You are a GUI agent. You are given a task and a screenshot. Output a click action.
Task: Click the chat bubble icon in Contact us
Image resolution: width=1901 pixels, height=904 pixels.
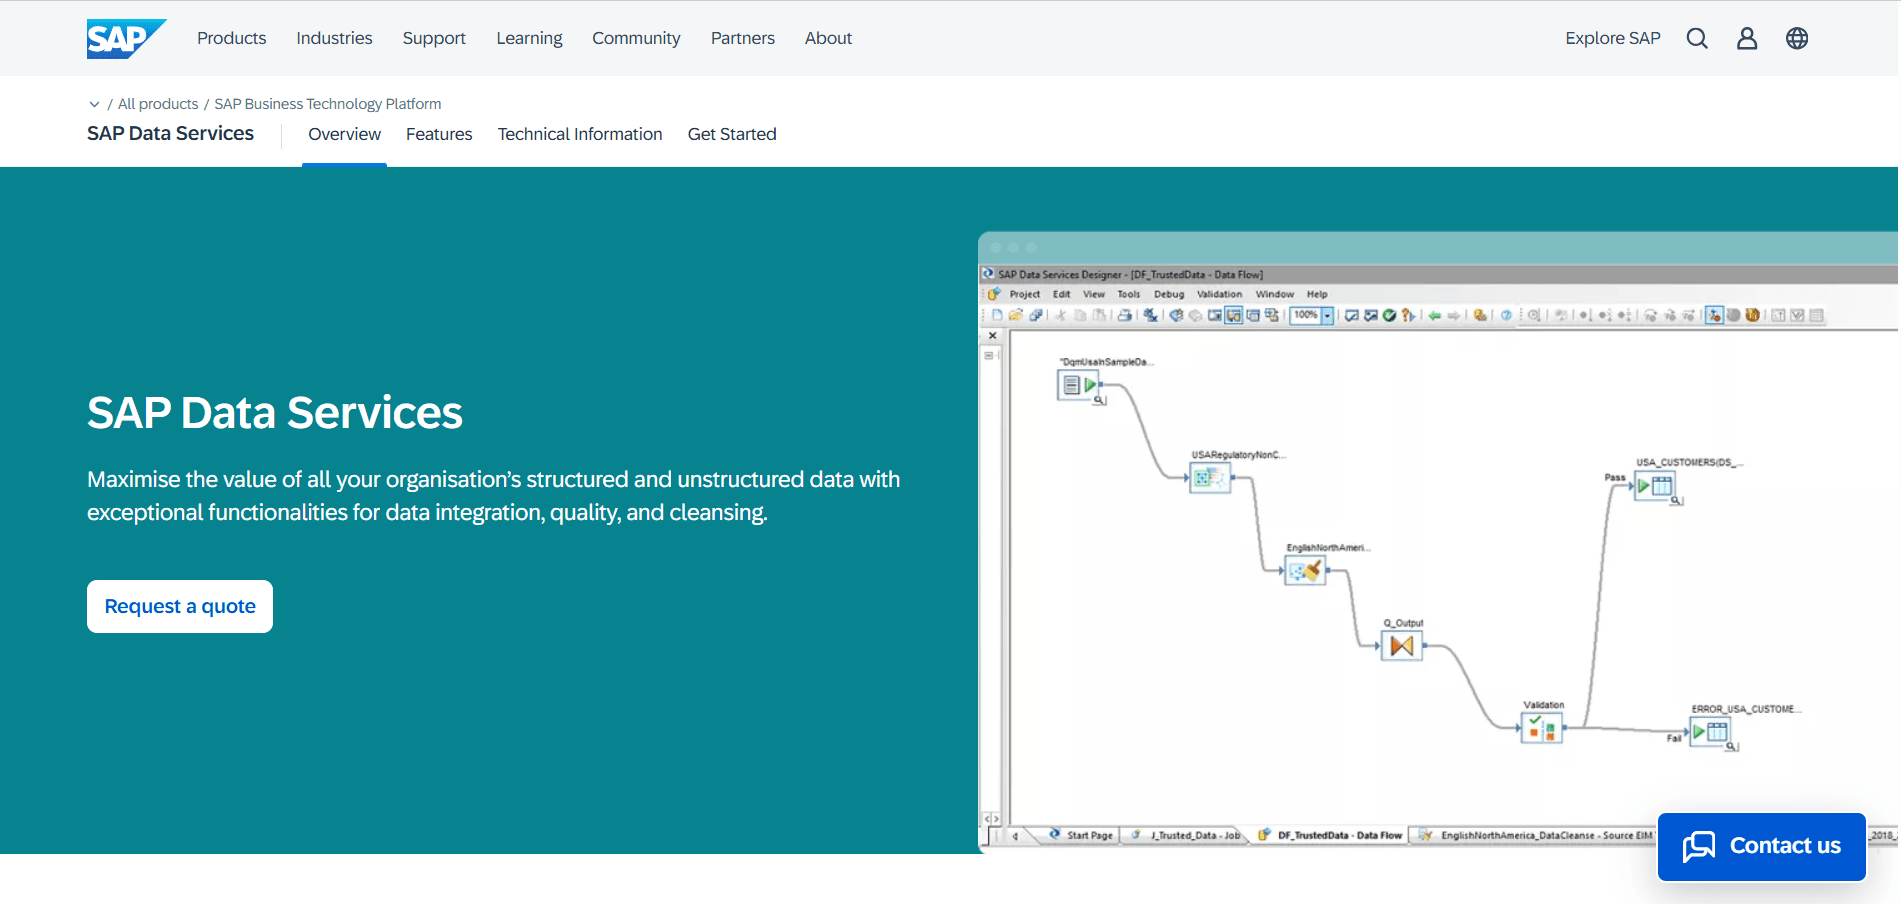tap(1699, 846)
